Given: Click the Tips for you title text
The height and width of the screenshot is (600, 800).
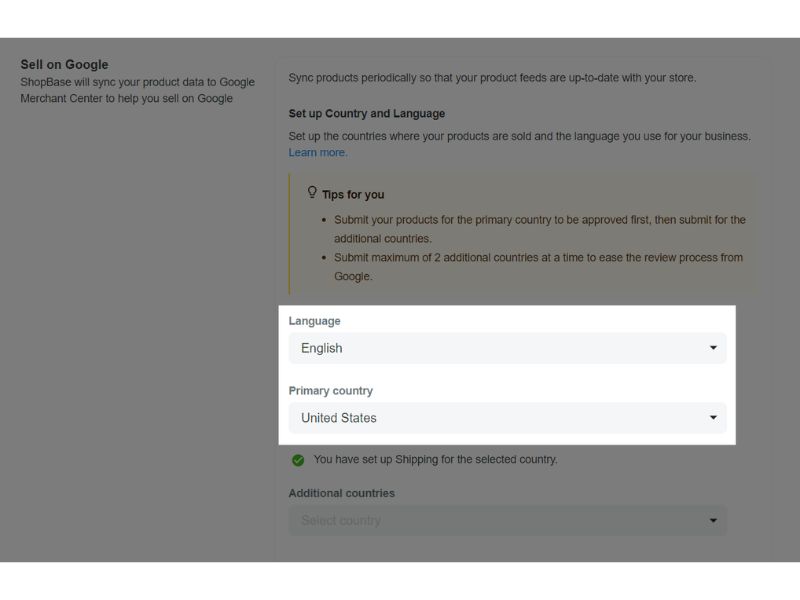Looking at the screenshot, I should (353, 194).
